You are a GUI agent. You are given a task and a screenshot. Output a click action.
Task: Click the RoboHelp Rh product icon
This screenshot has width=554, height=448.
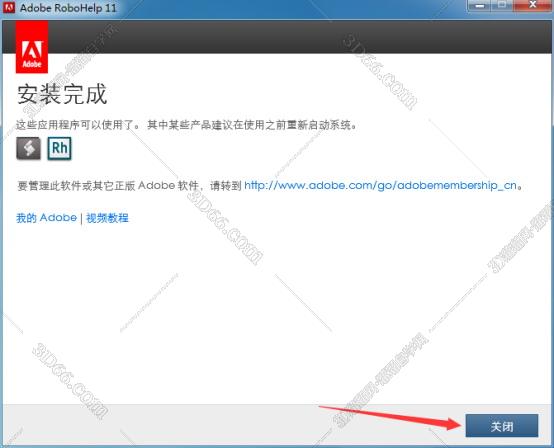click(59, 148)
